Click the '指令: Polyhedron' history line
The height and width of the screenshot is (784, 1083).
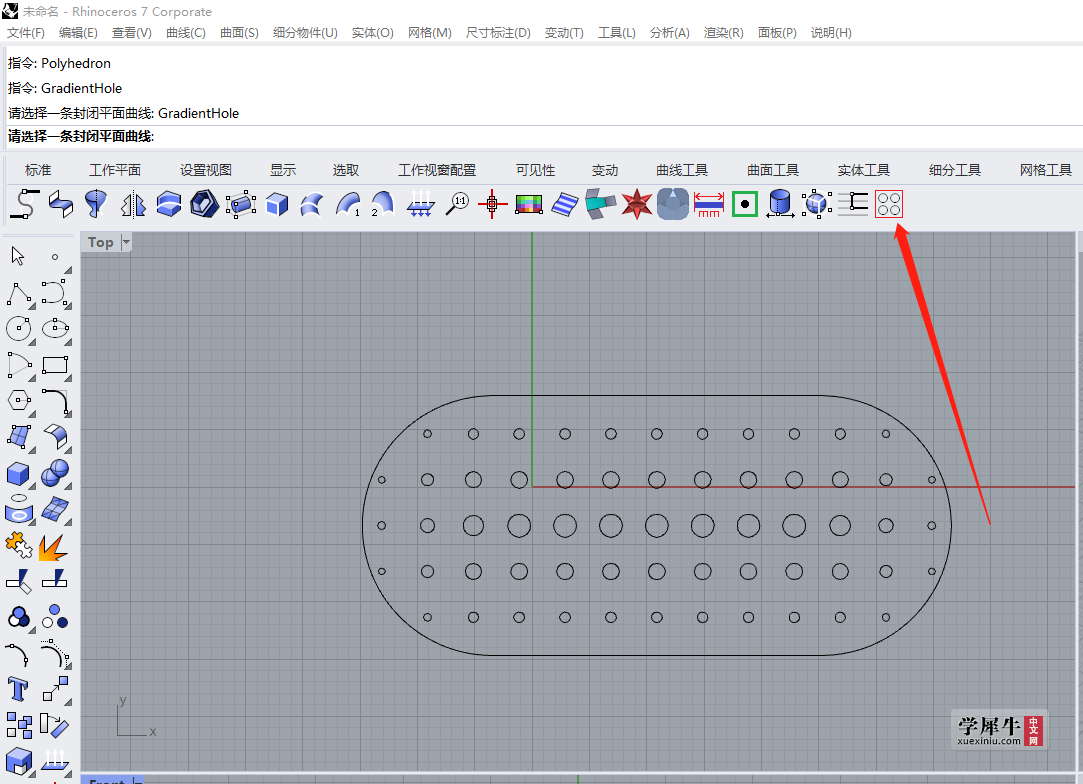[59, 64]
